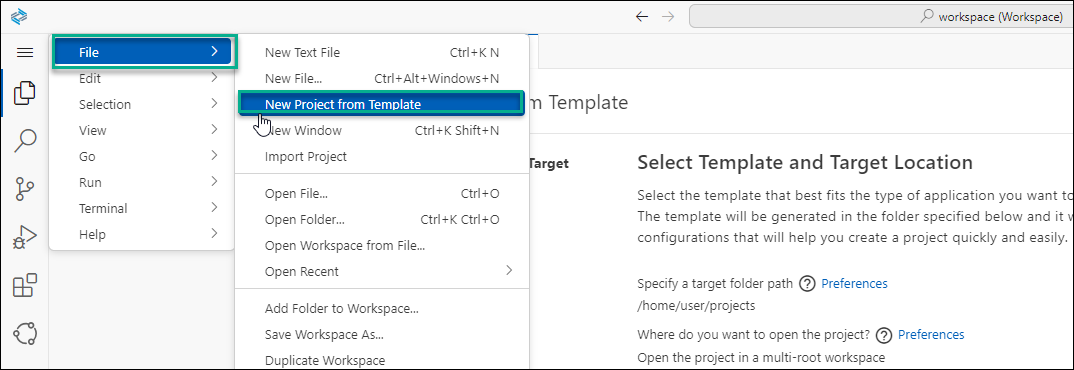Image resolution: width=1074 pixels, height=370 pixels.
Task: Expand Open Recent submenu
Action: (x=382, y=271)
